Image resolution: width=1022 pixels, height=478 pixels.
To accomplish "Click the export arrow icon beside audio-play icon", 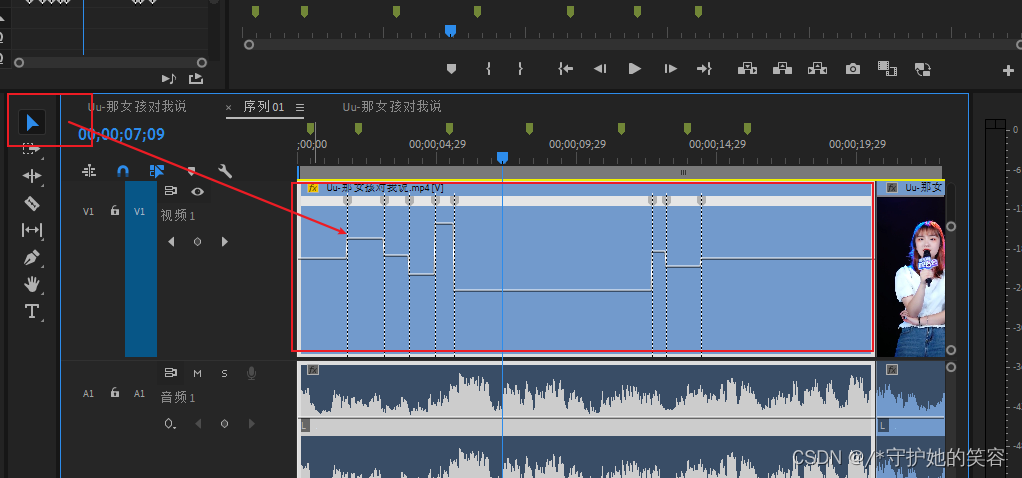I will [196, 78].
